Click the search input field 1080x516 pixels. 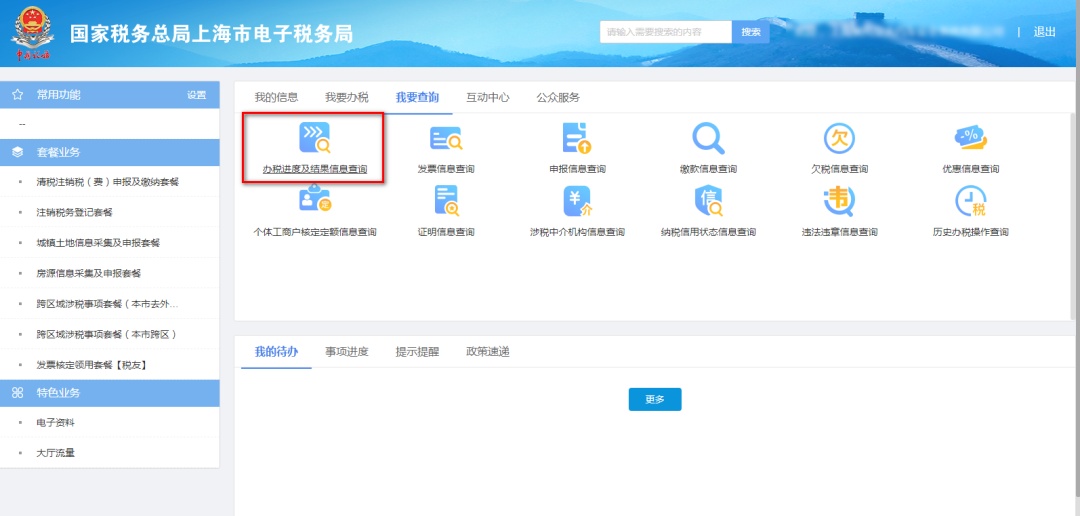666,32
